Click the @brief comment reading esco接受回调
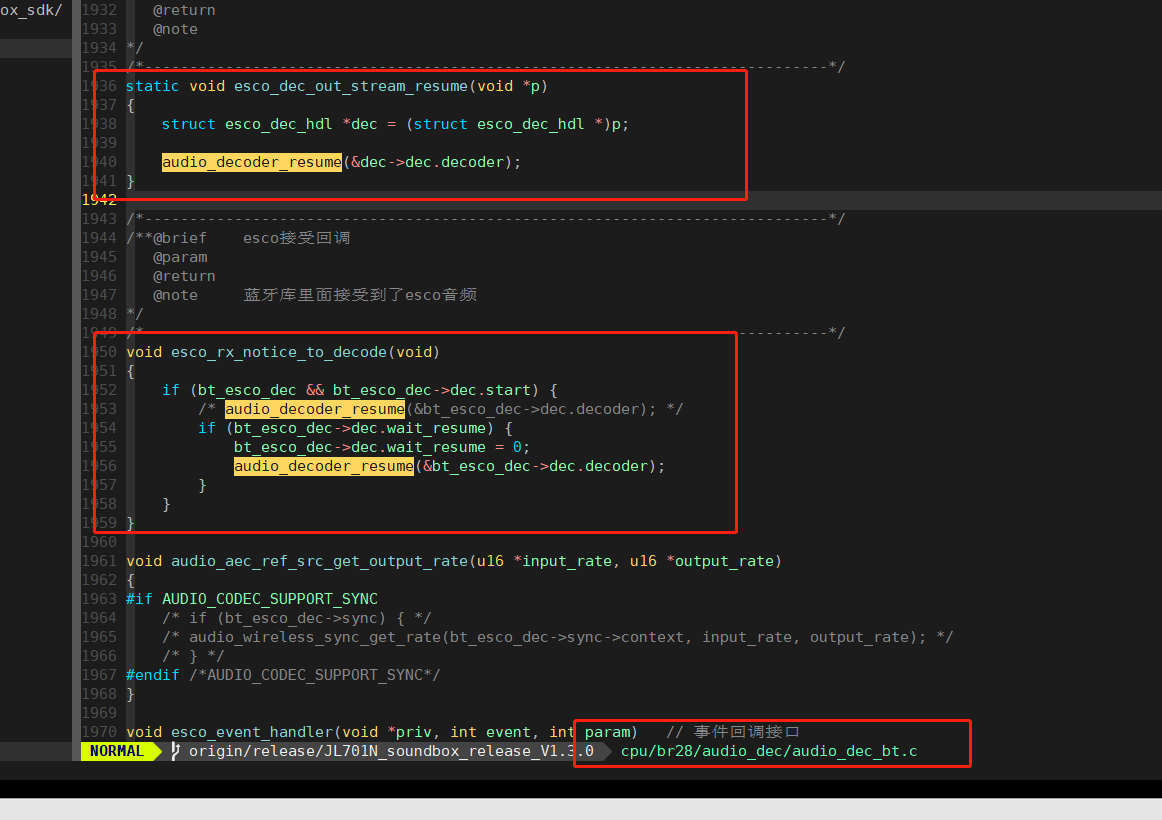 click(x=296, y=238)
